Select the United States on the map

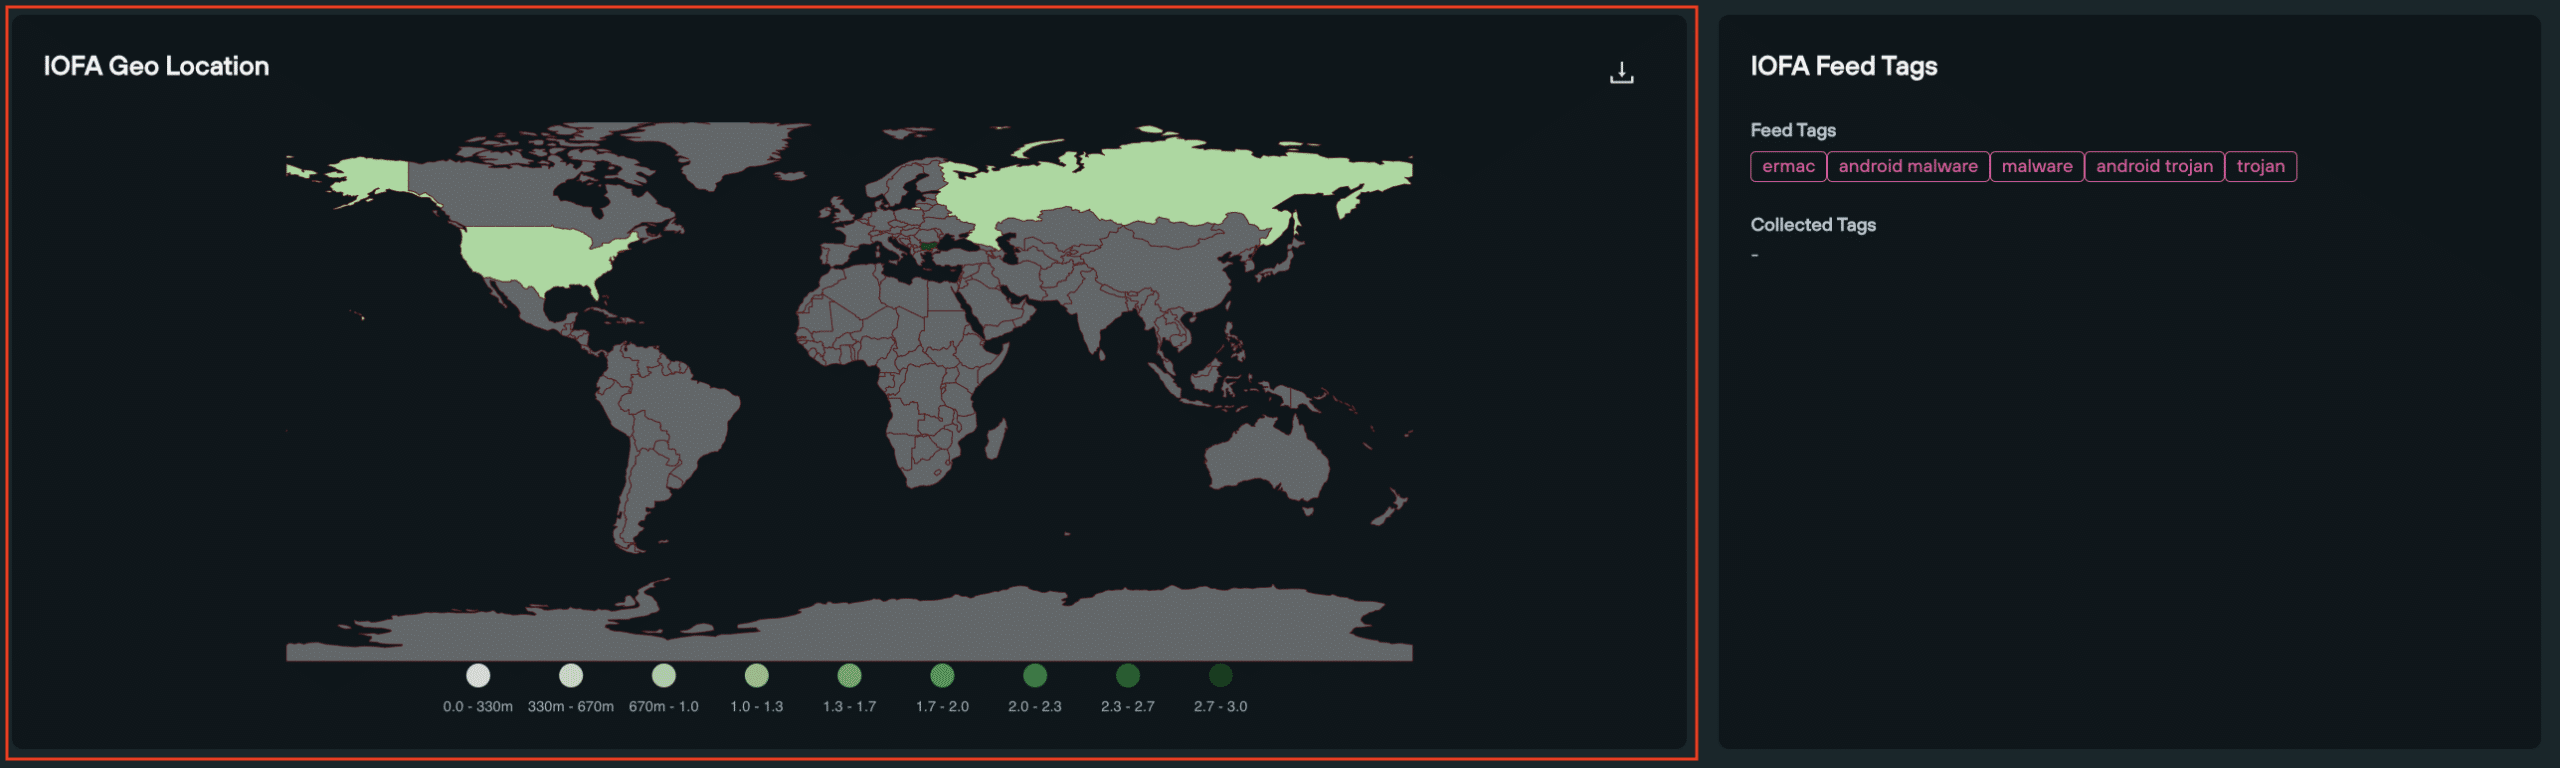(x=540, y=255)
